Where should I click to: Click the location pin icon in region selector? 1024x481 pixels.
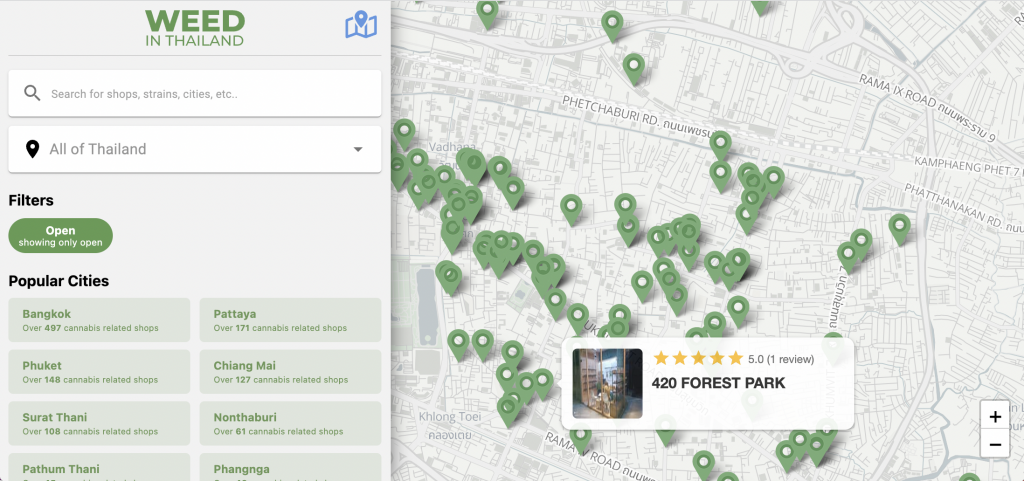tap(32, 149)
